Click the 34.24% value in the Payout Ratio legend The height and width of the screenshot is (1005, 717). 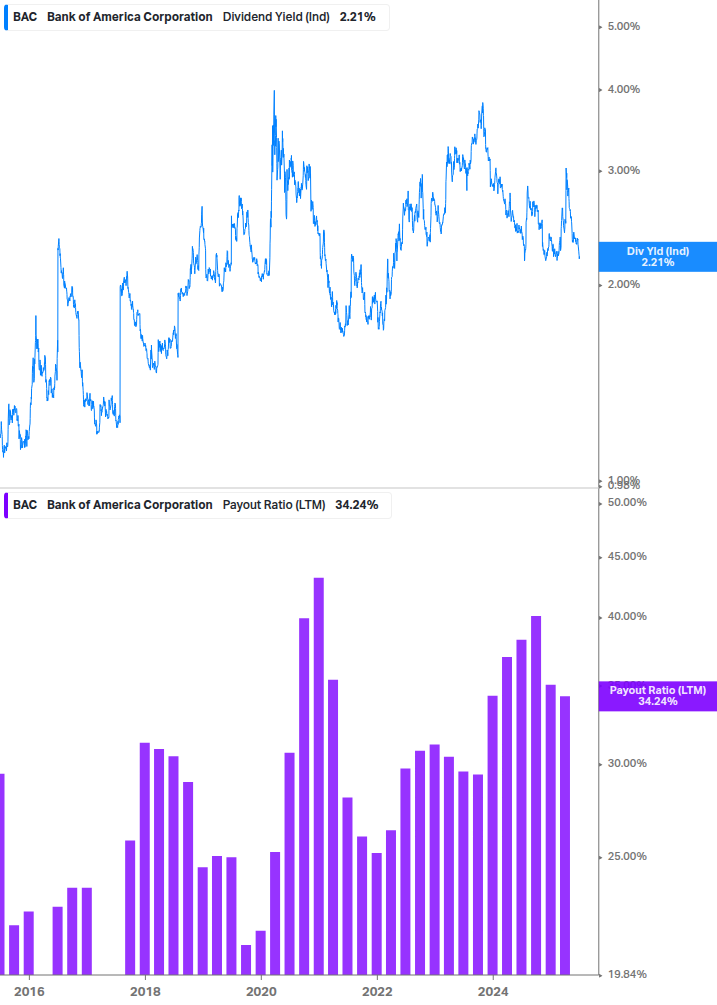(x=356, y=505)
